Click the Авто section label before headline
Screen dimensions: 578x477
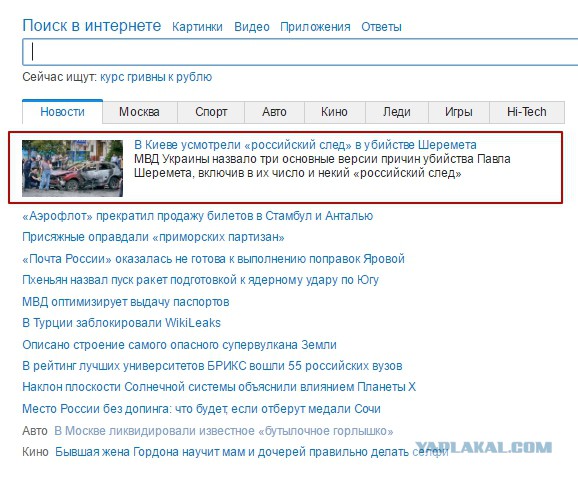pos(35,431)
